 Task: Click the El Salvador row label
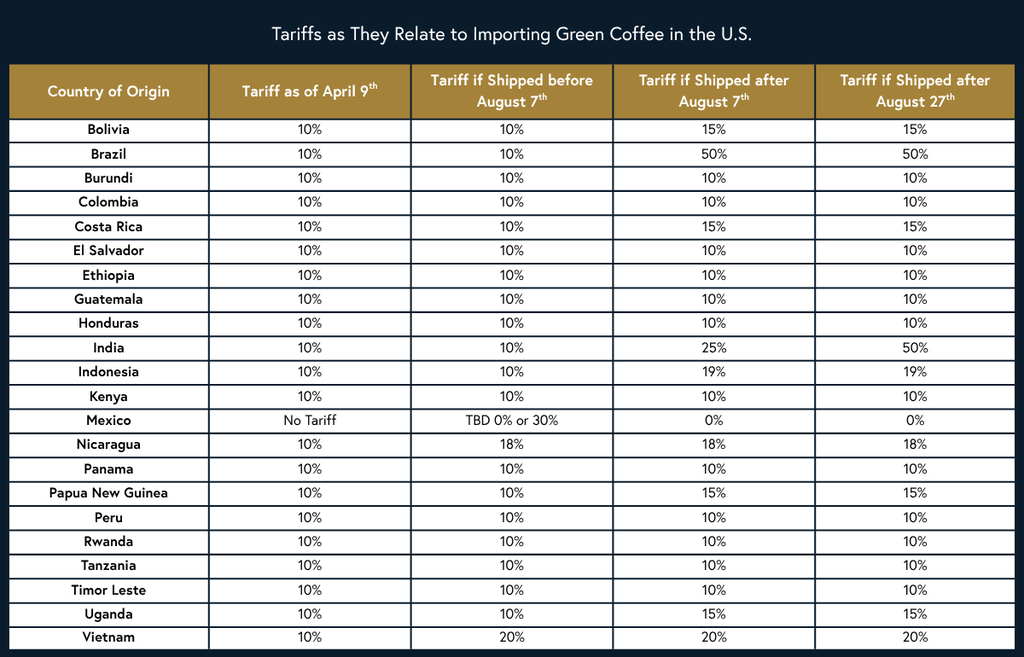point(108,251)
